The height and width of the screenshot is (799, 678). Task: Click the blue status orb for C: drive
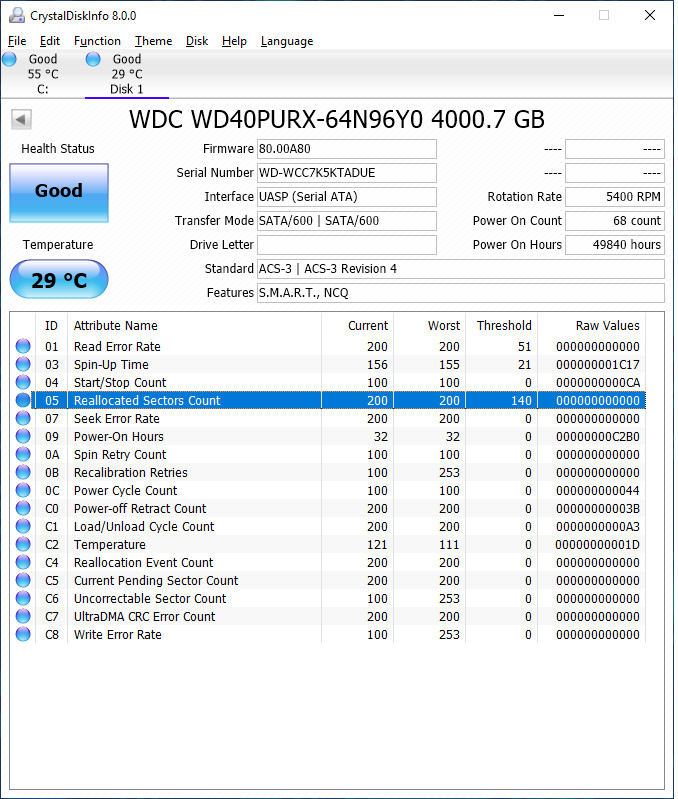tap(9, 59)
